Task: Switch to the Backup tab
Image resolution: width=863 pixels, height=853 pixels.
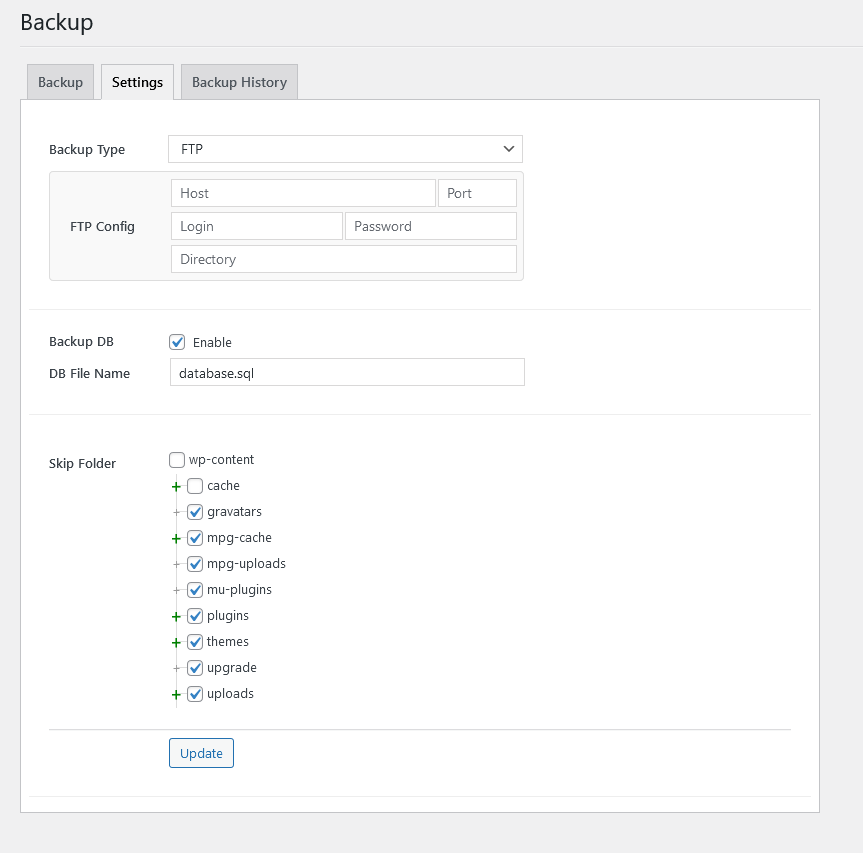Action: click(59, 82)
